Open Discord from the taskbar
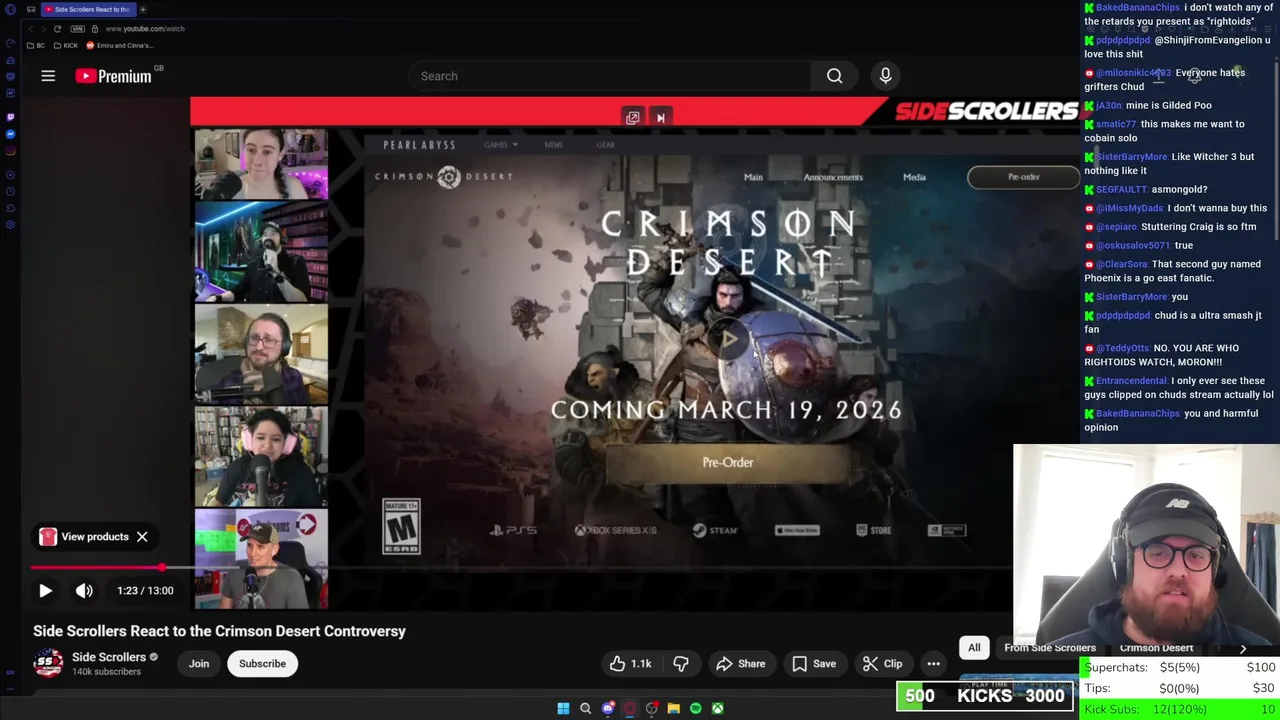Screen dimensions: 1280x720 (607, 709)
